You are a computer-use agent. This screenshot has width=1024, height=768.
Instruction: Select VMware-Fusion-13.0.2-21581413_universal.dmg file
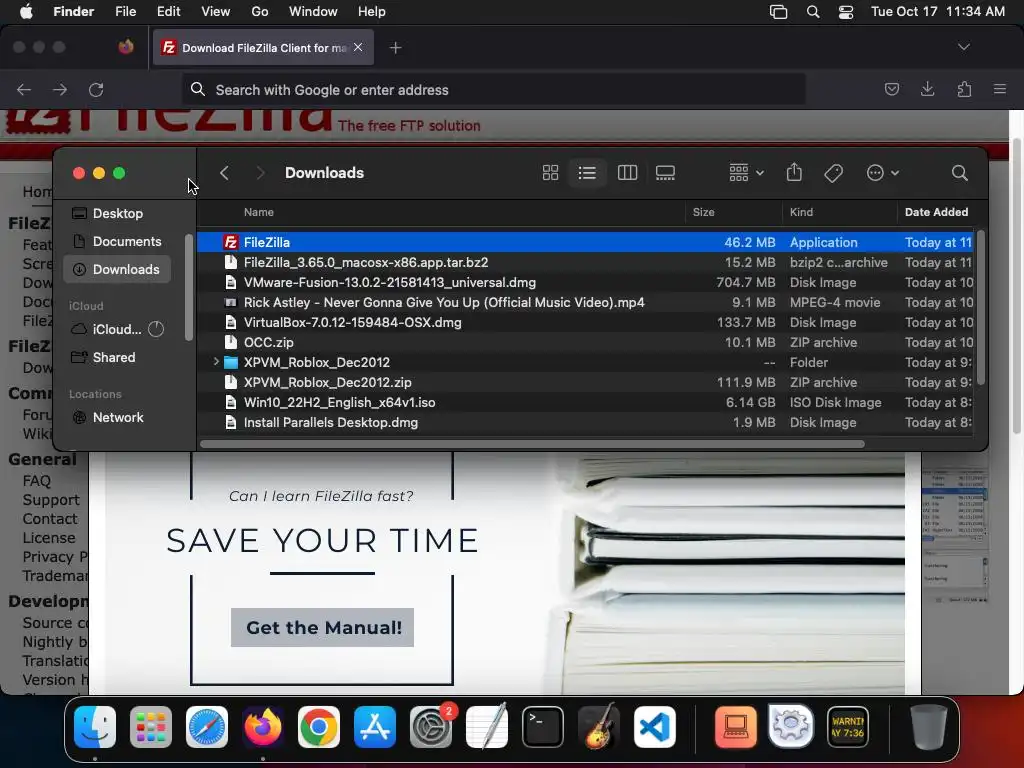point(584,283)
